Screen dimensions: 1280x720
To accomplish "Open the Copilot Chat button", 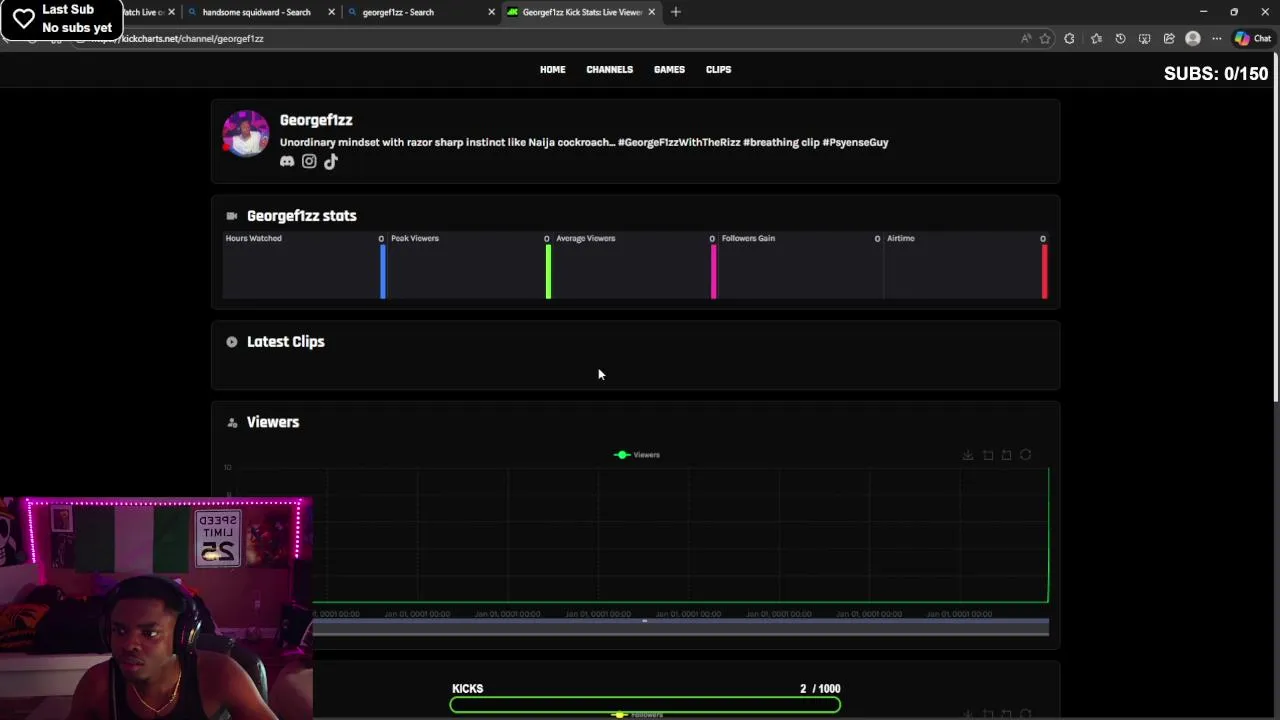I will point(1252,38).
